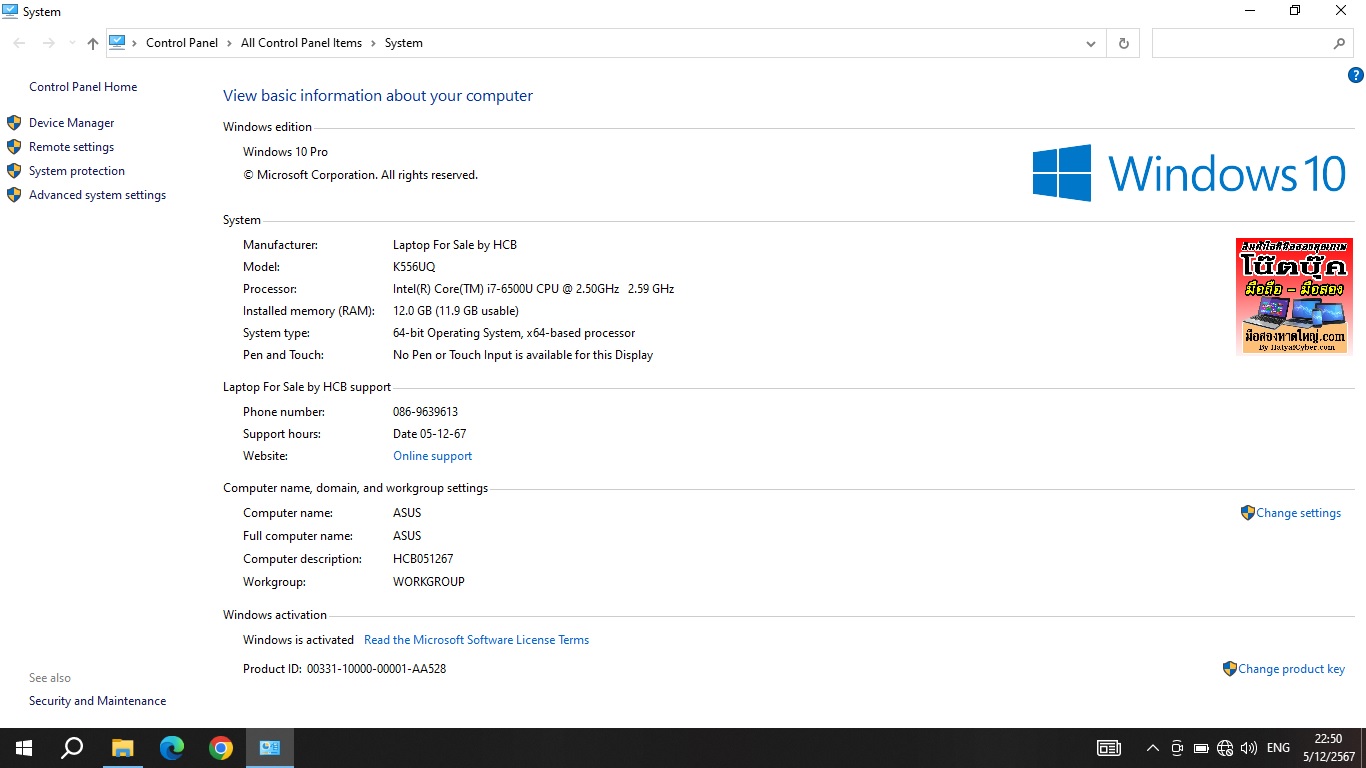Click Change product key link
Image resolution: width=1366 pixels, height=768 pixels.
pos(1291,669)
